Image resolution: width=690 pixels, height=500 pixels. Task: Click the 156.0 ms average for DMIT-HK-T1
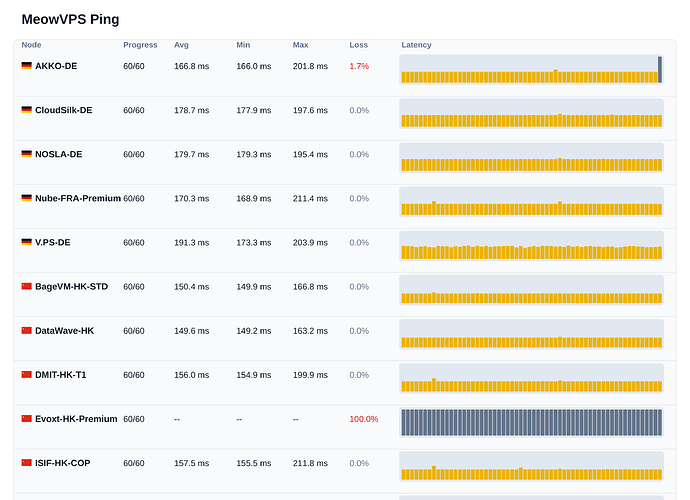pyautogui.click(x=191, y=375)
